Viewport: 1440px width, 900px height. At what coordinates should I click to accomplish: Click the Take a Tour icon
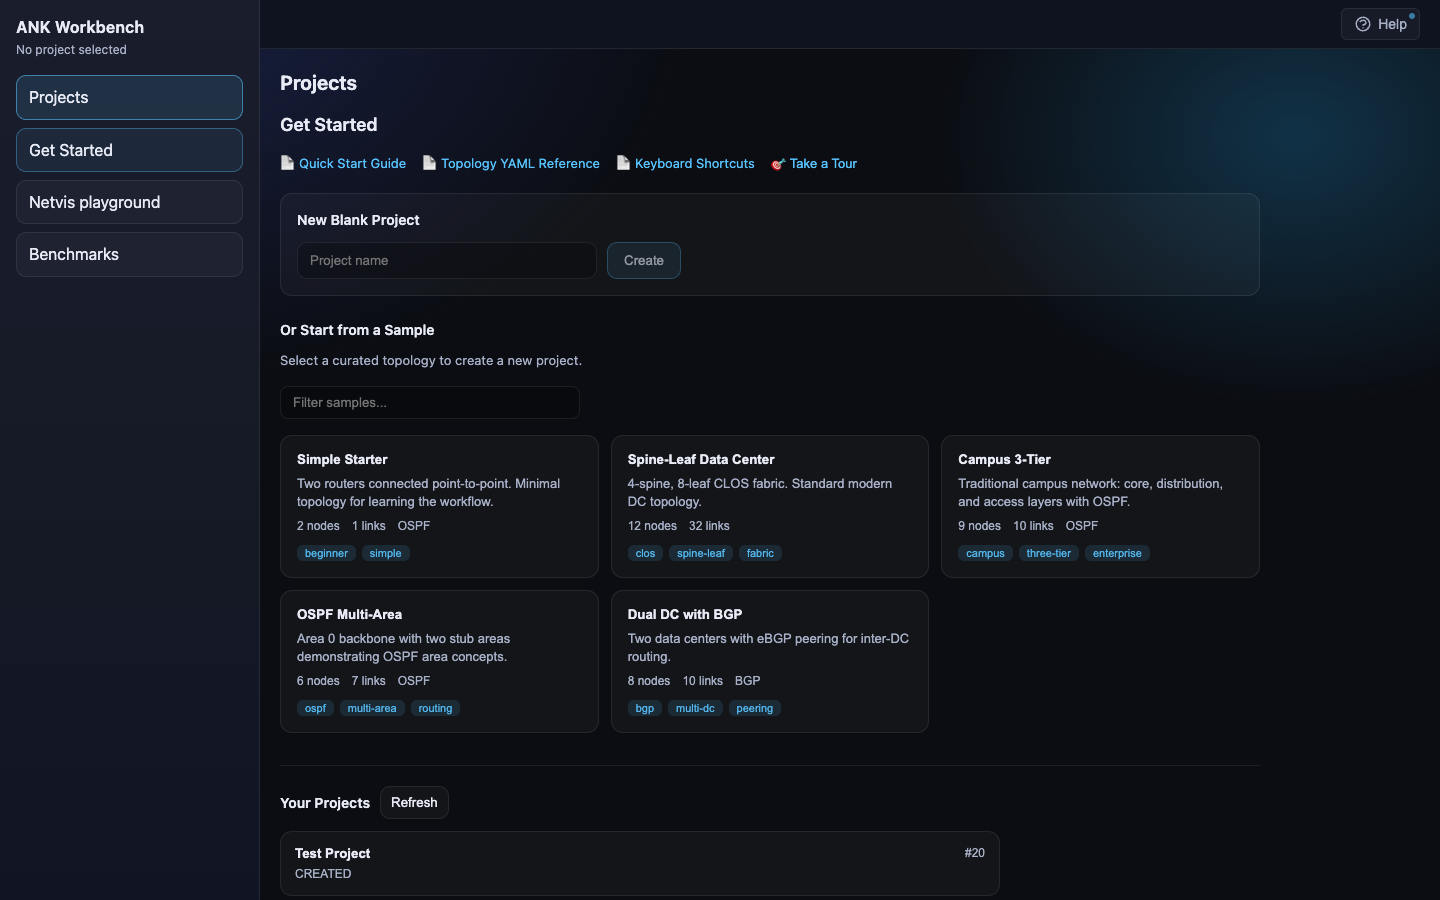point(778,164)
